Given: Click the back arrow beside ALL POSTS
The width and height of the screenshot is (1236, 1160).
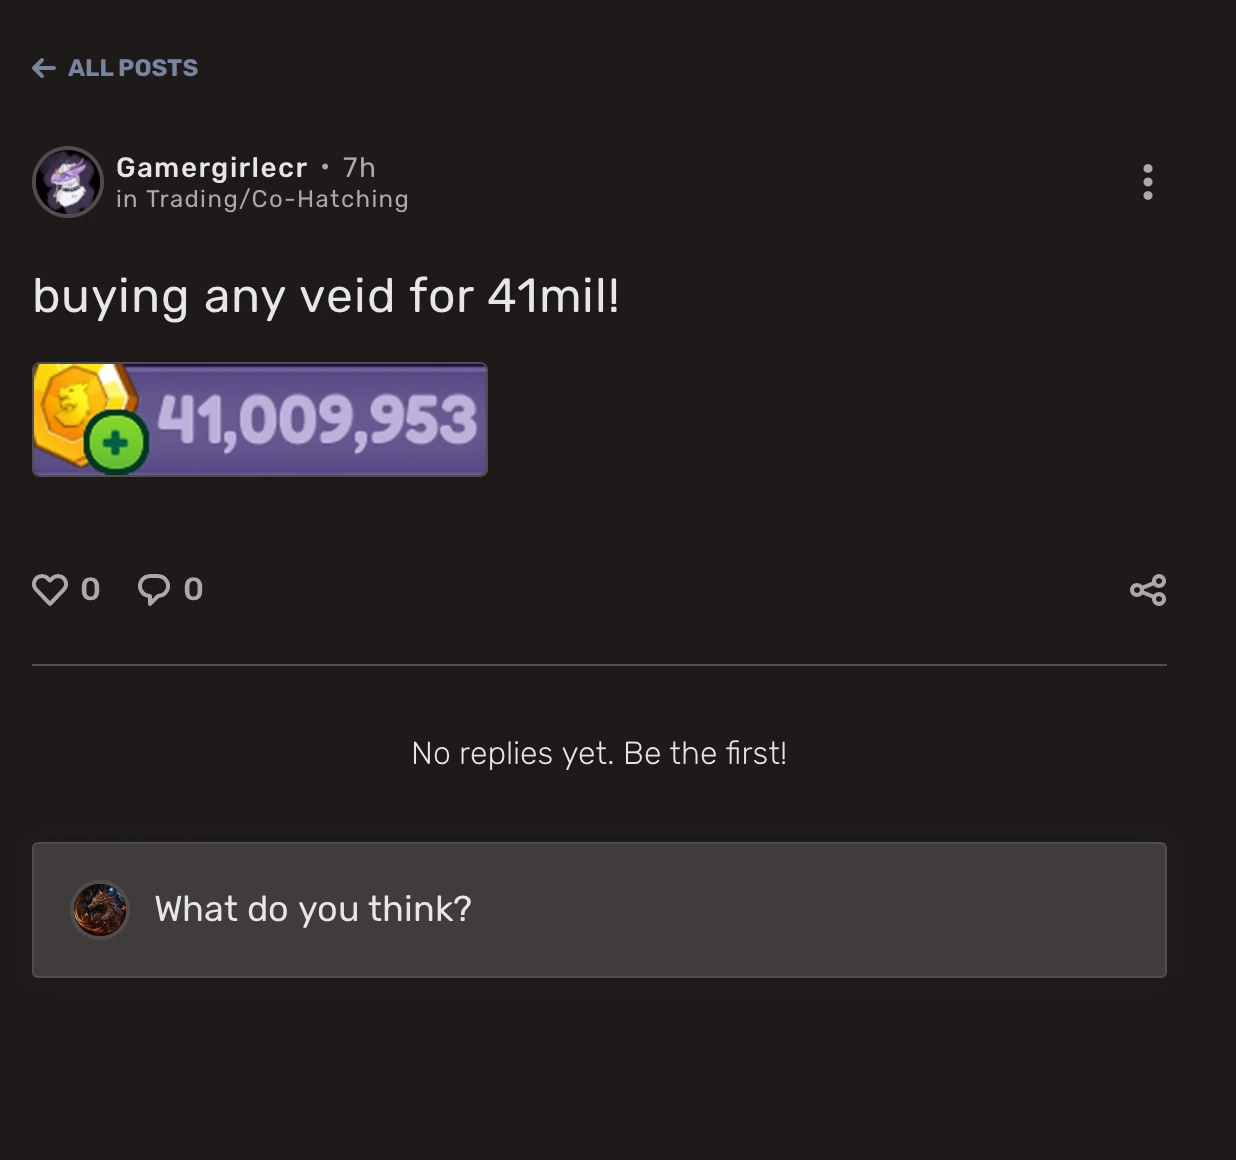Looking at the screenshot, I should pos(42,68).
